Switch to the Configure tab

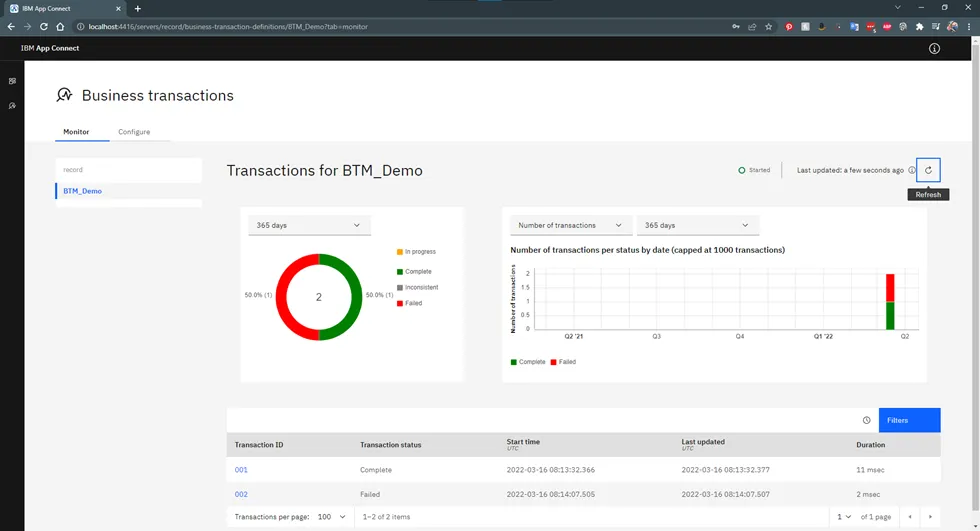(134, 132)
